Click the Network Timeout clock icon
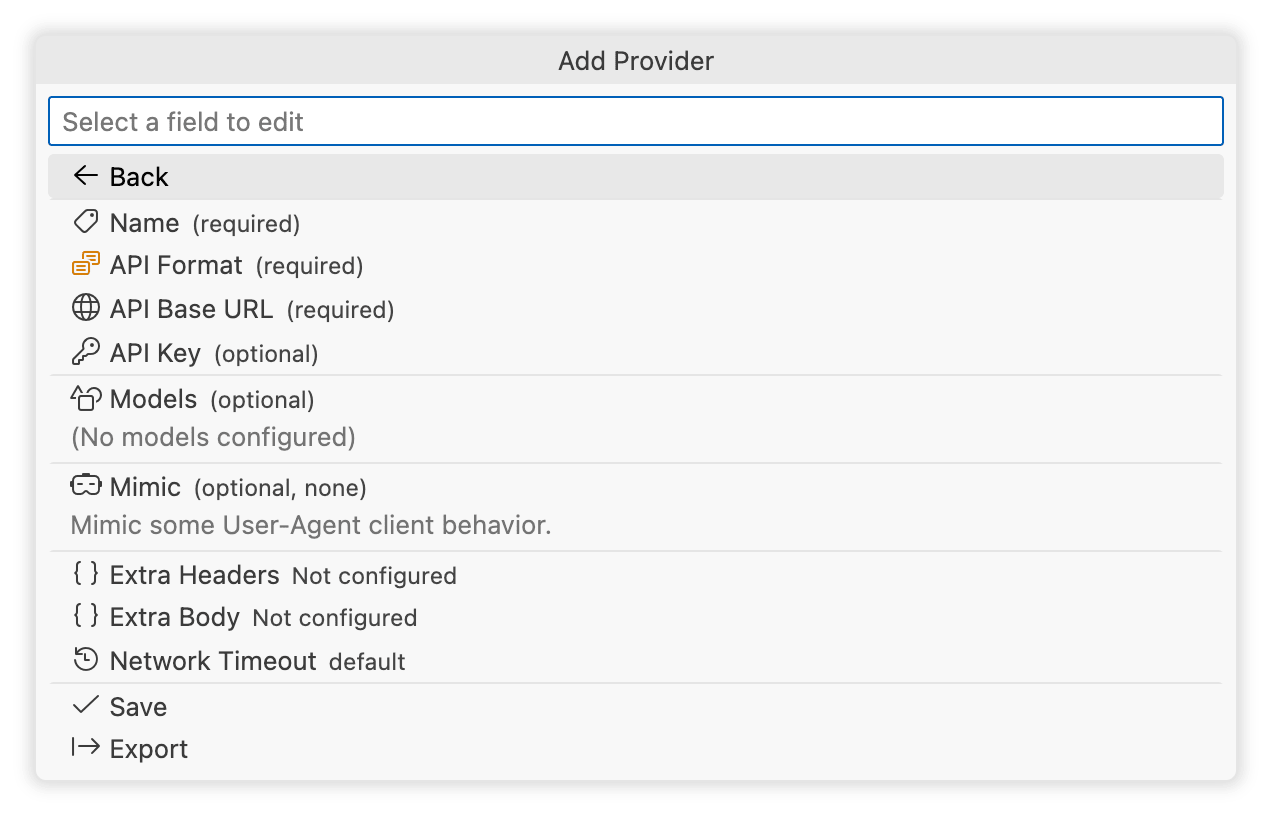This screenshot has height=820, width=1272. (86, 660)
